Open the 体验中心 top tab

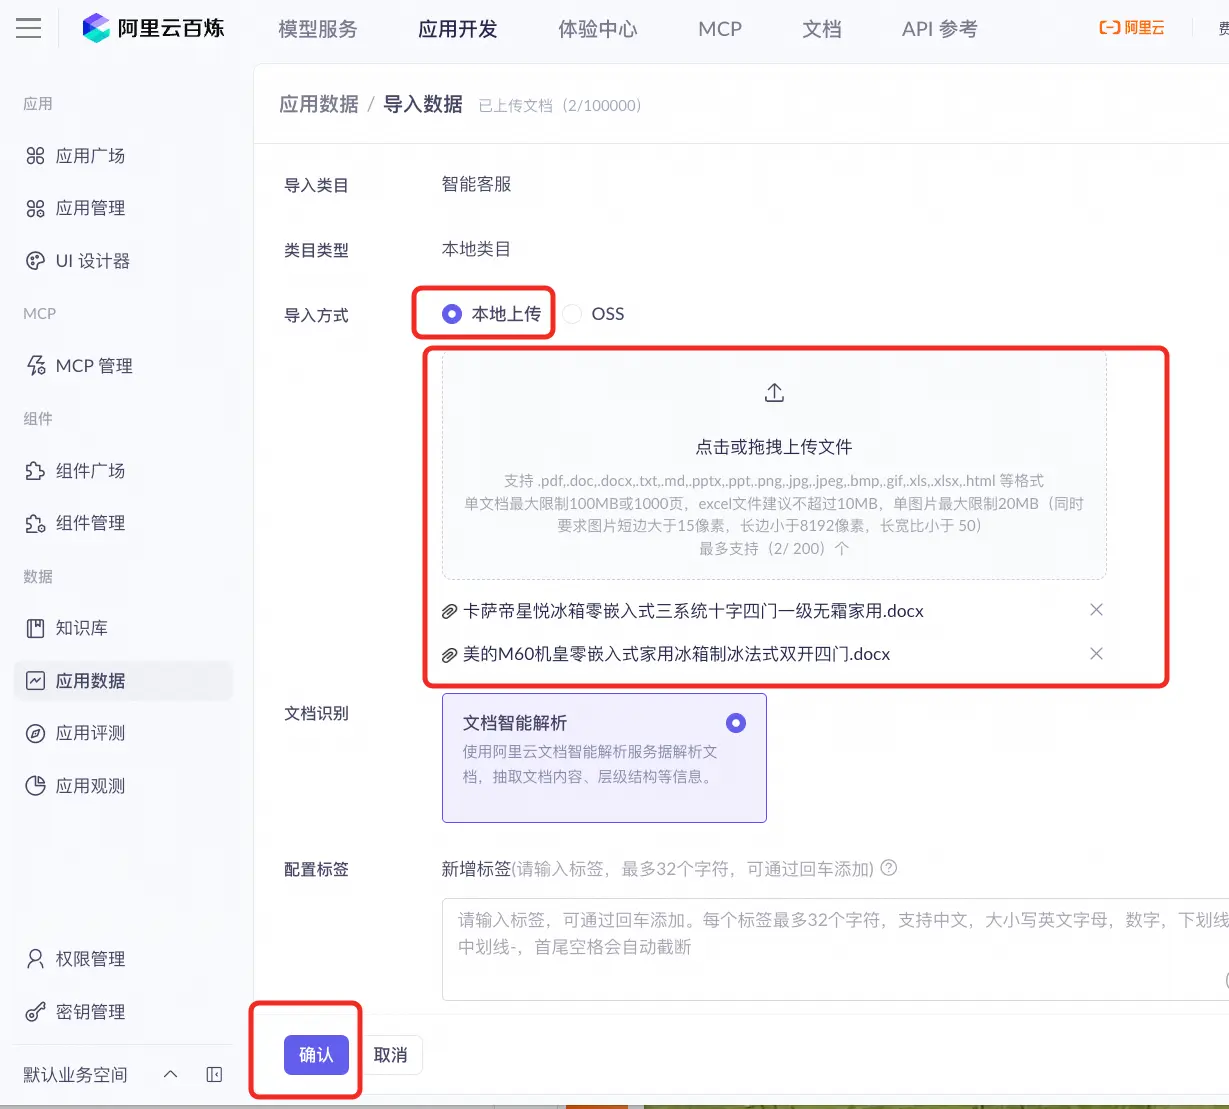point(598,29)
